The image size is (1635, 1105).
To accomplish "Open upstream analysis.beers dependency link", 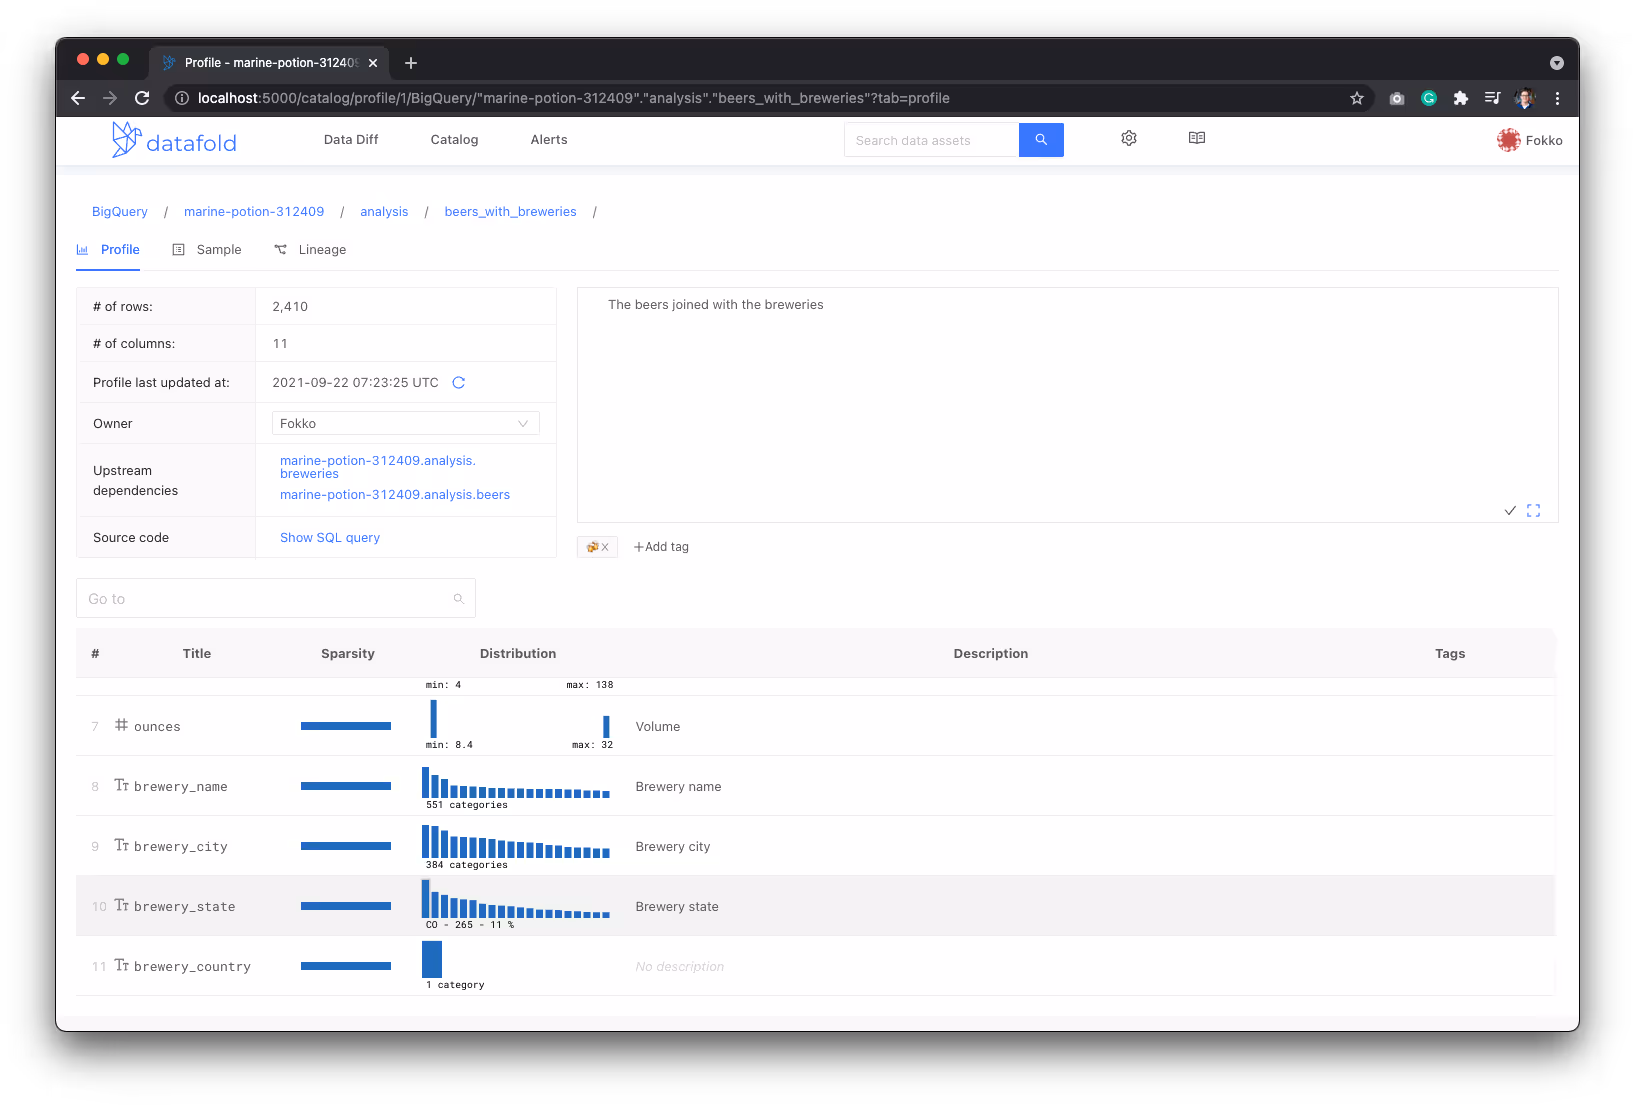I will click(395, 495).
